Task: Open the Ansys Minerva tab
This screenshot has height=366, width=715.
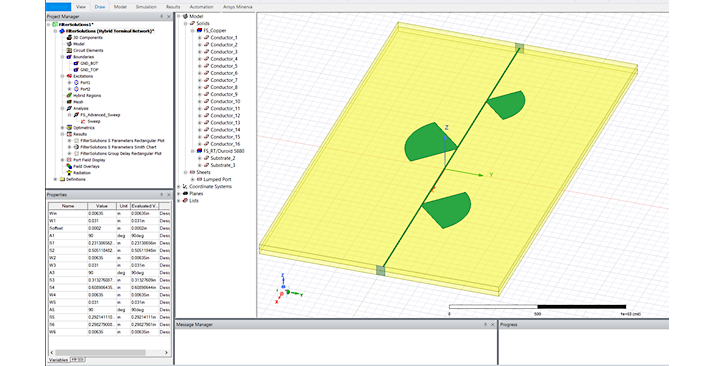Action: pos(238,7)
